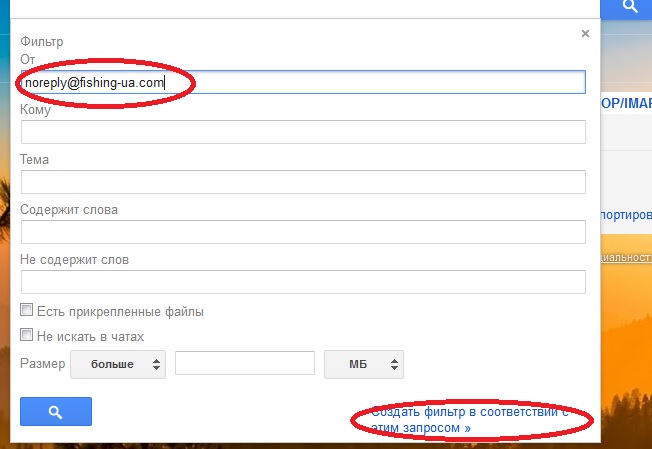Viewport: 652px width, 449px height.
Task: Click the main search bar above the filter dialog
Action: (x=300, y=6)
